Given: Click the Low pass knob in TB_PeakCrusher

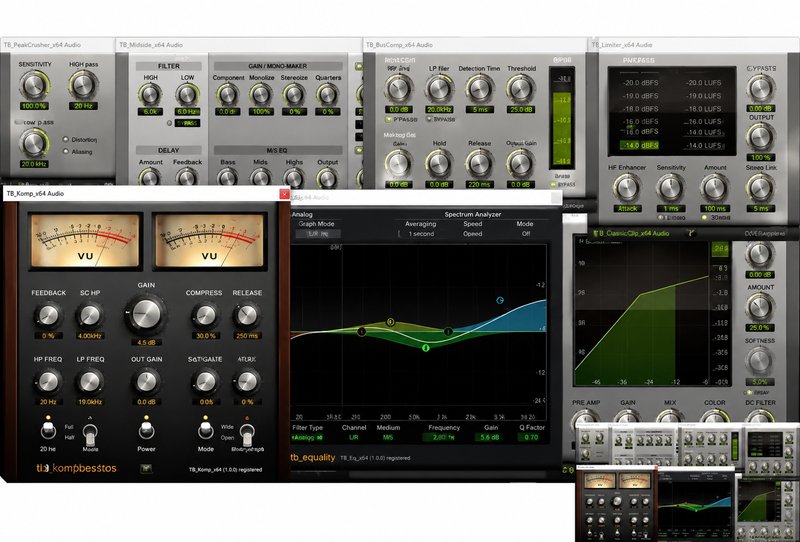Looking at the screenshot, I should 34,143.
